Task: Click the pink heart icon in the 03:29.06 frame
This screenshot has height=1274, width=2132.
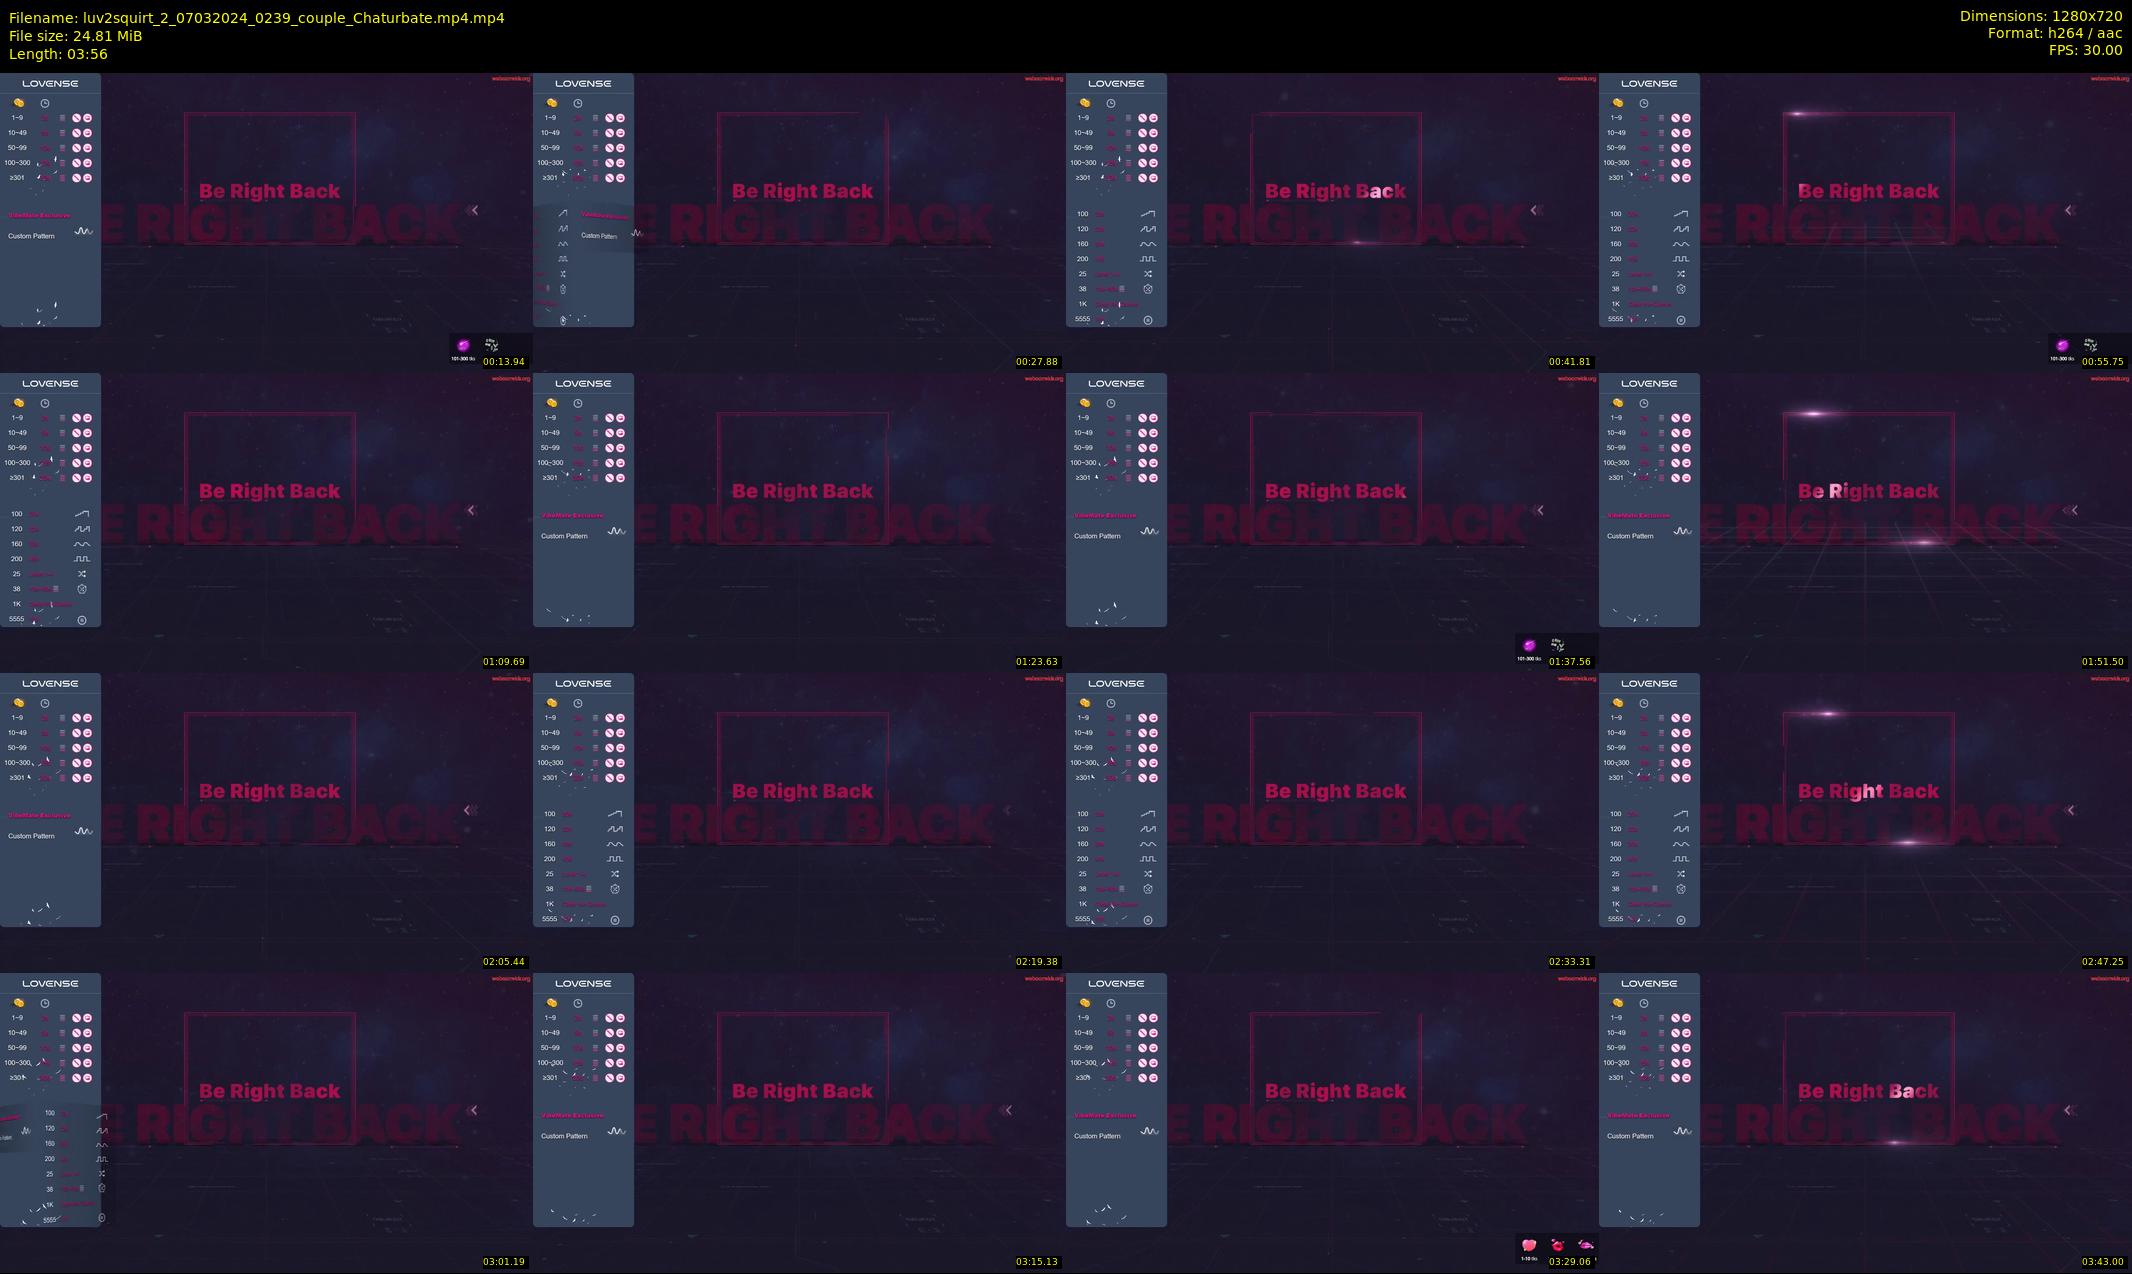Action: coord(1528,1245)
